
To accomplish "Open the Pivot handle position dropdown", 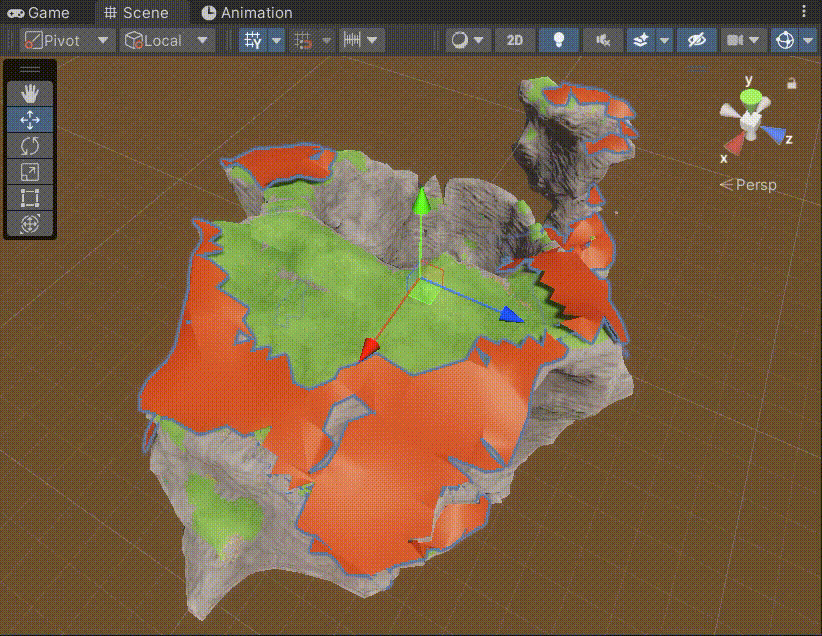I will tap(67, 40).
